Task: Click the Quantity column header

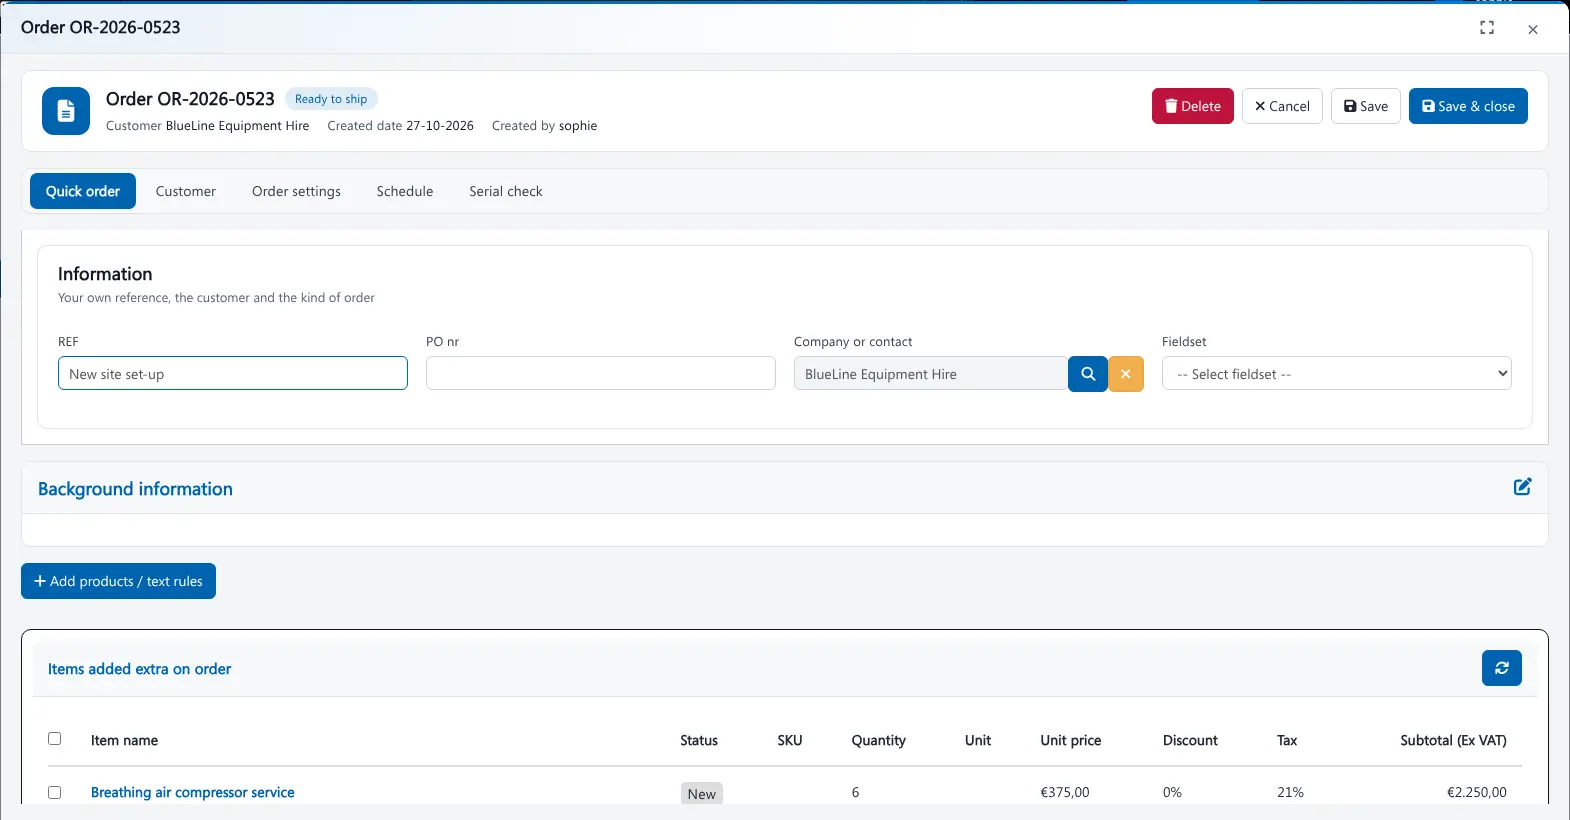Action: (879, 740)
